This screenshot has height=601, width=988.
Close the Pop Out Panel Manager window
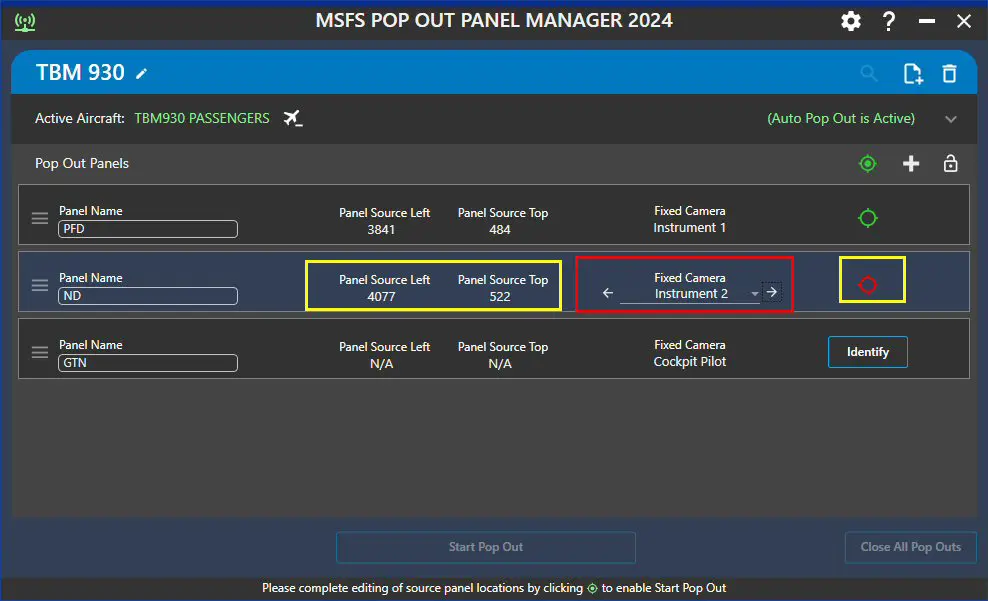click(963, 21)
